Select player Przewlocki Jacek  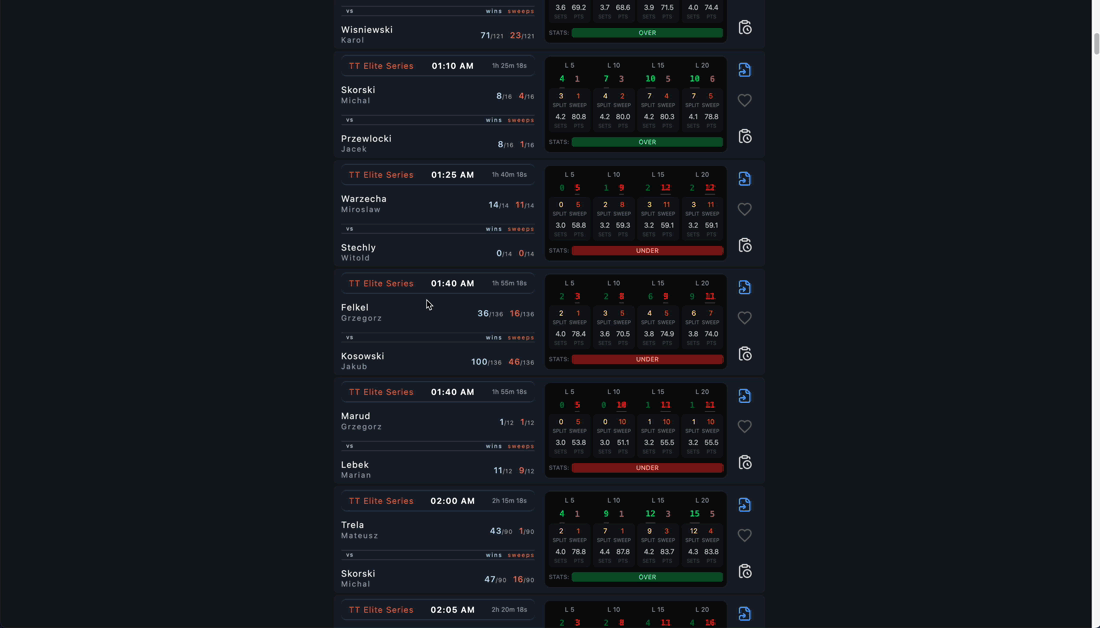[x=366, y=143]
